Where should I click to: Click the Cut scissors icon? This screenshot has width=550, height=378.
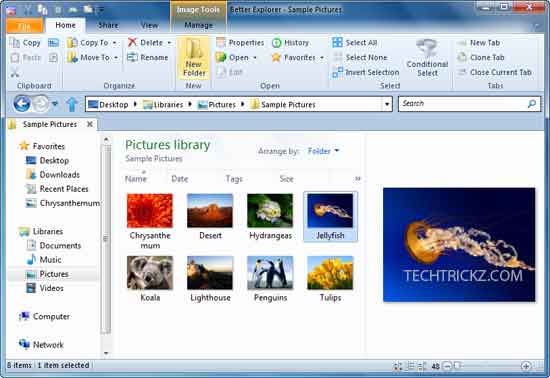pos(15,73)
